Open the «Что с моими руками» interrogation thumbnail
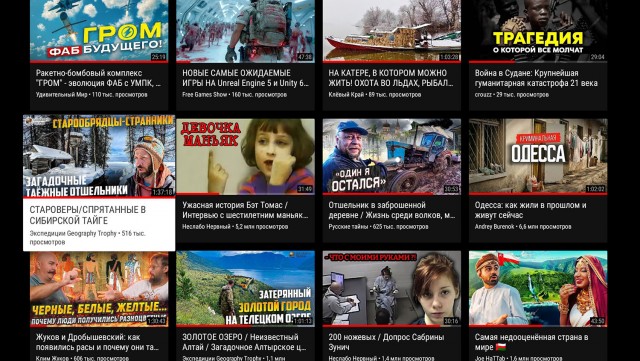The width and height of the screenshot is (640, 361). tap(391, 288)
